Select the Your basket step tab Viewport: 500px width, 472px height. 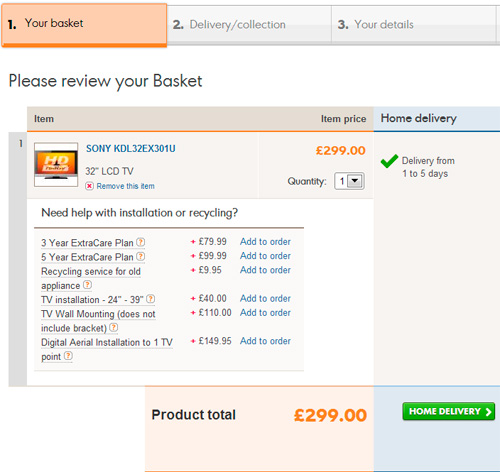pos(84,25)
